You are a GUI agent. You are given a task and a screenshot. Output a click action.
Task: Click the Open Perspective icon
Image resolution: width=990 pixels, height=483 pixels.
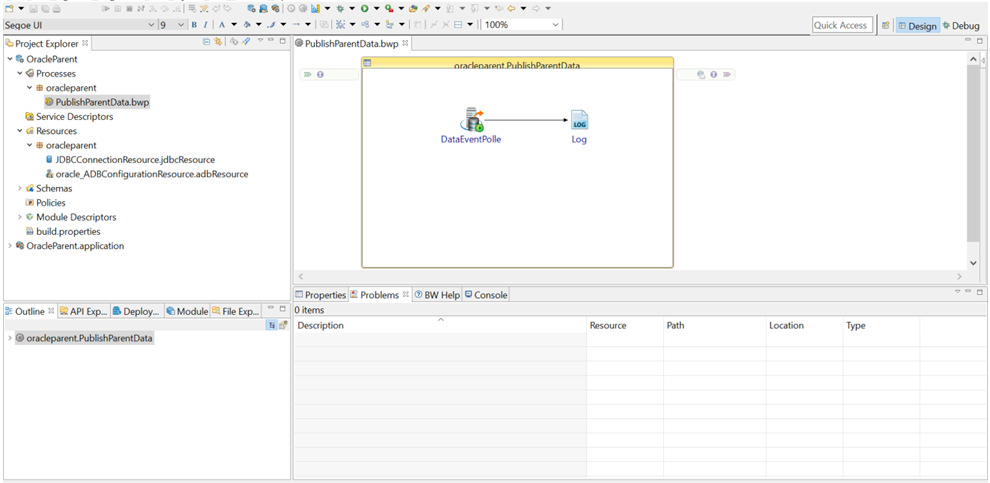click(885, 25)
